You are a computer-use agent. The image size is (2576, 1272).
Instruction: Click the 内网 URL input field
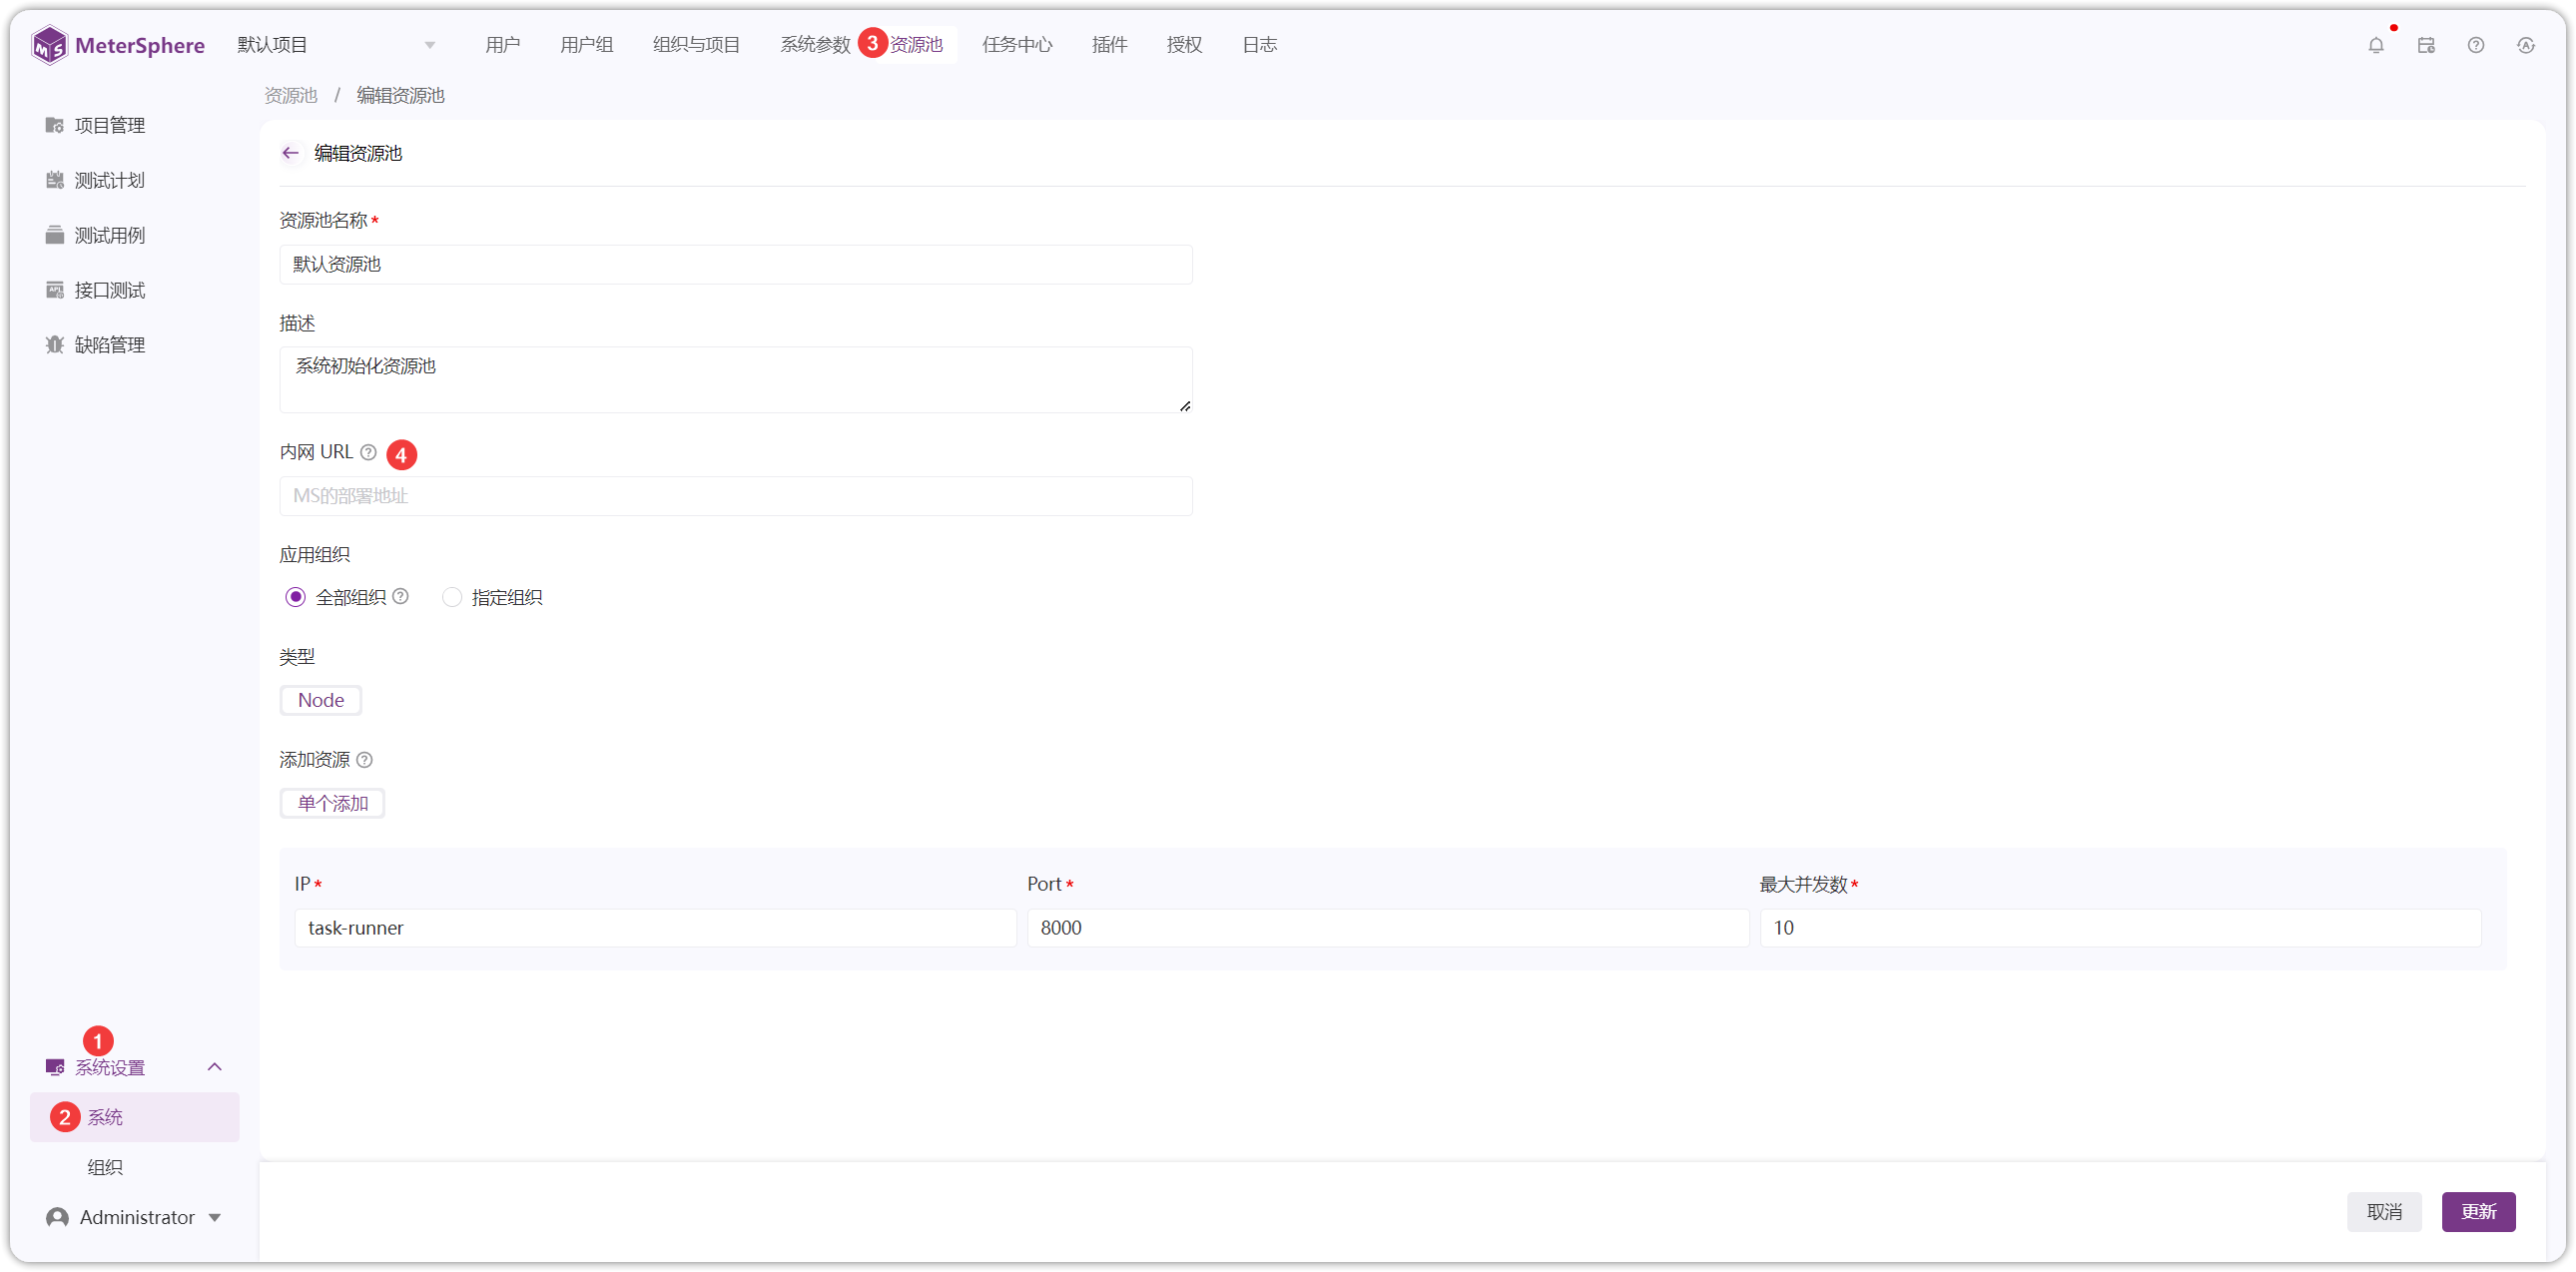point(736,496)
